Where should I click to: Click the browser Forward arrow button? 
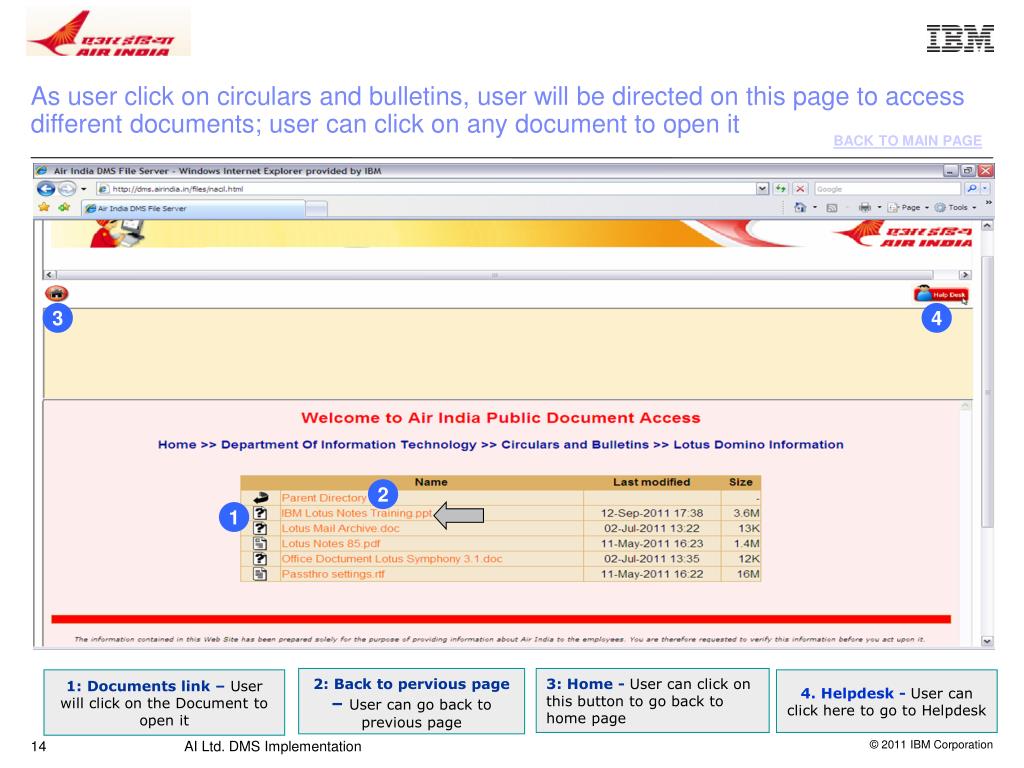67,189
